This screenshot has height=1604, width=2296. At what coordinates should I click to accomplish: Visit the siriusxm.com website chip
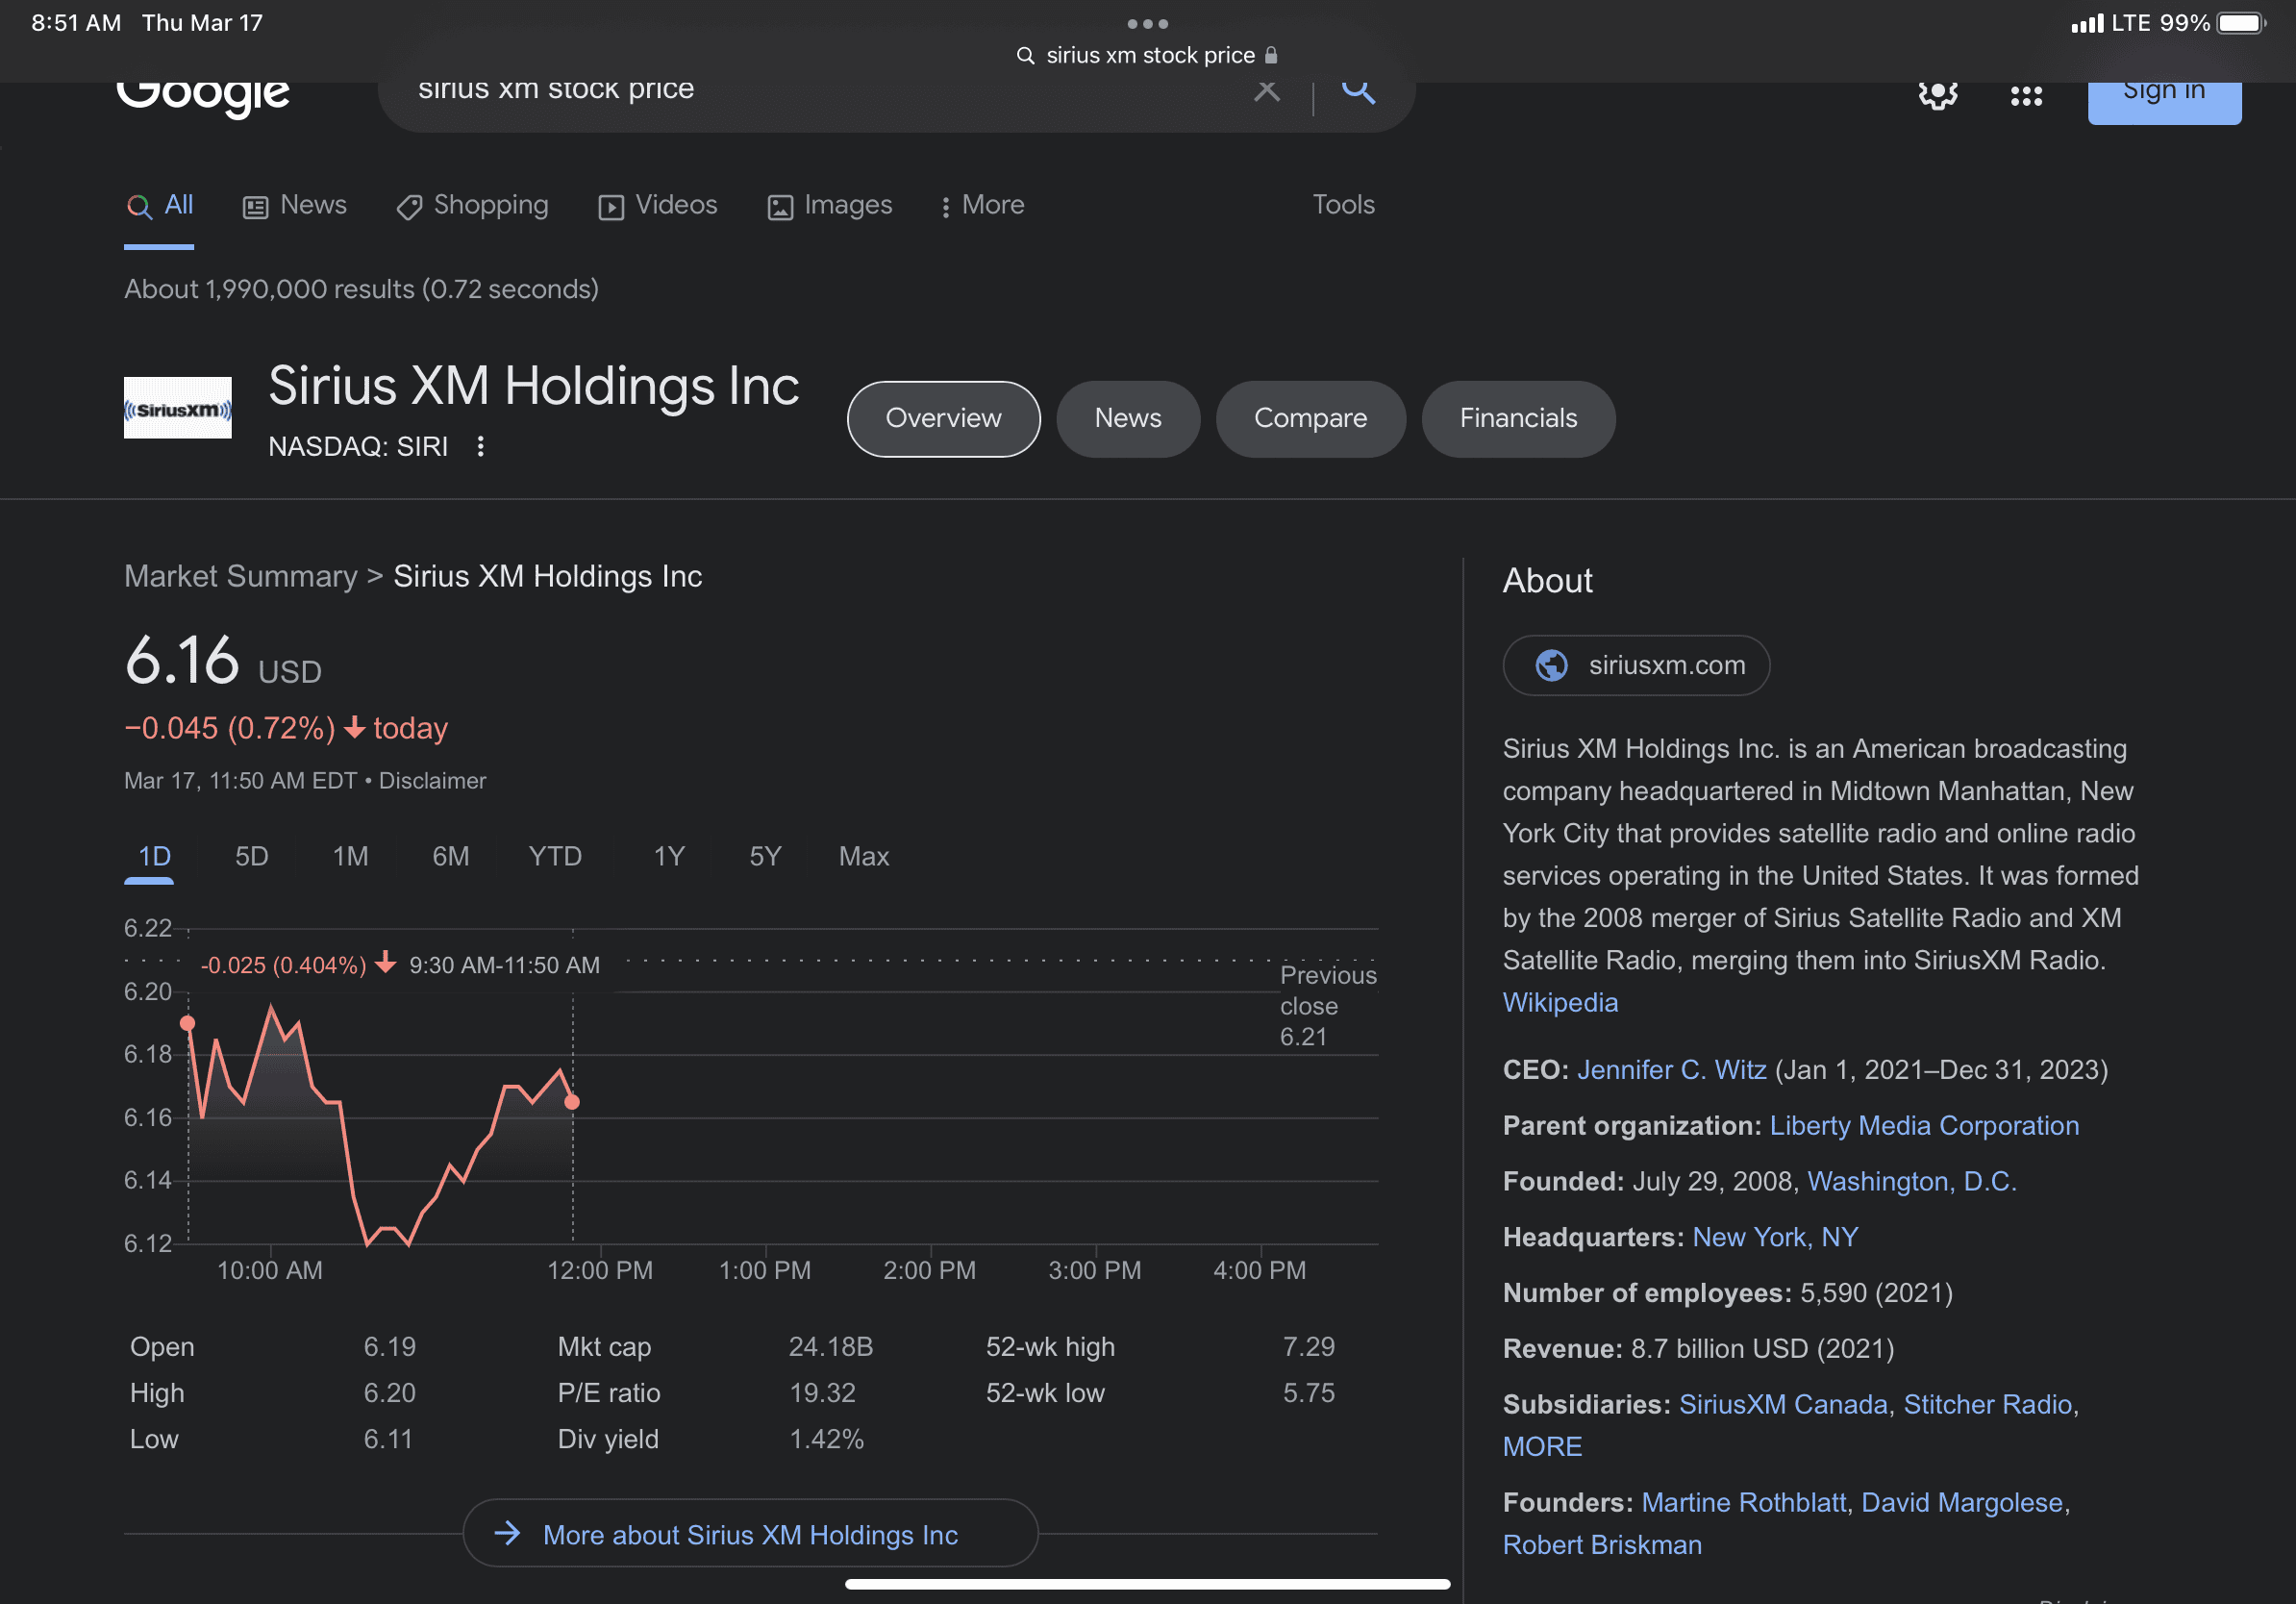click(1636, 666)
